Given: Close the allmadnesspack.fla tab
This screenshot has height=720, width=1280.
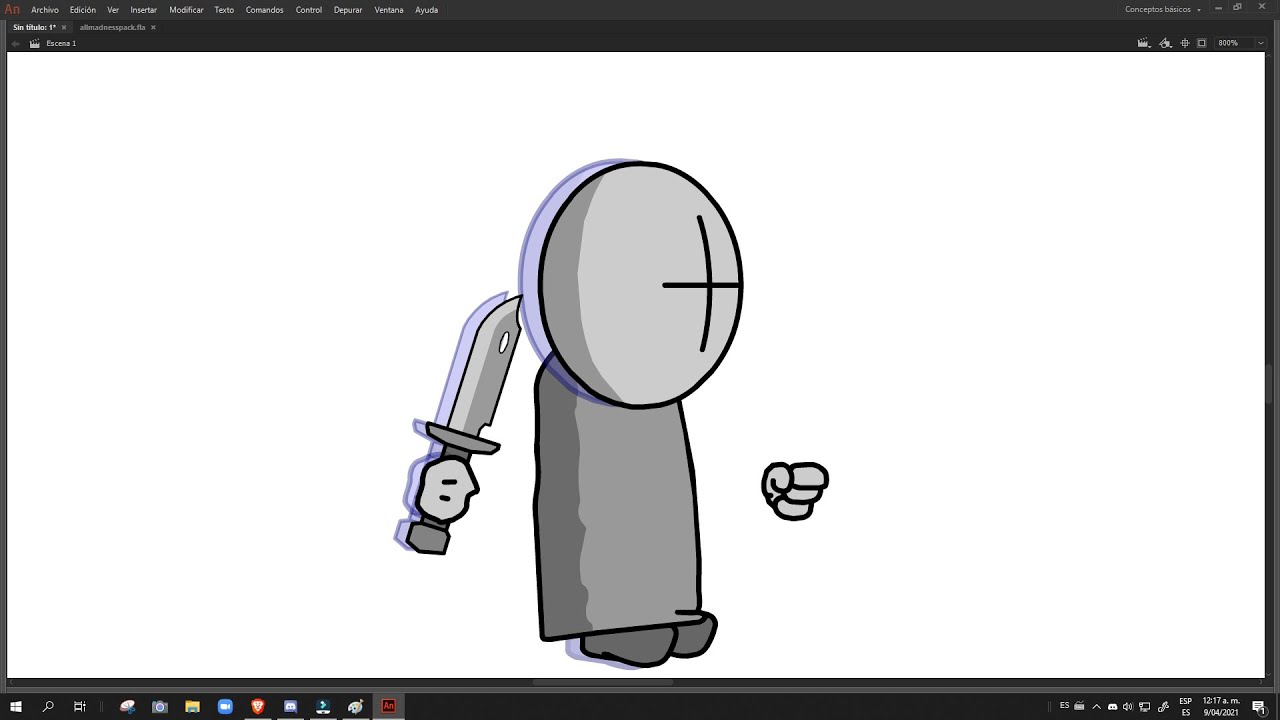Looking at the screenshot, I should tap(153, 27).
